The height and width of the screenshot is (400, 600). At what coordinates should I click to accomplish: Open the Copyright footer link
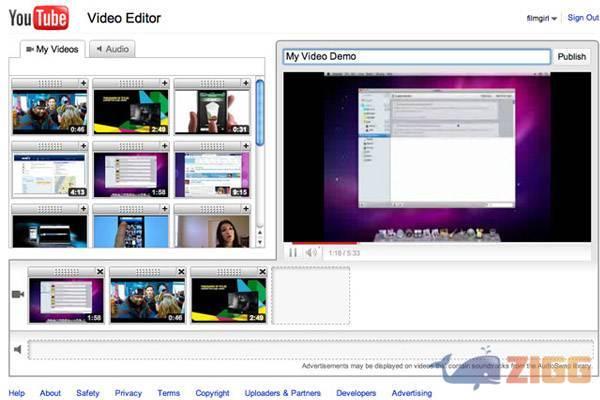212,393
